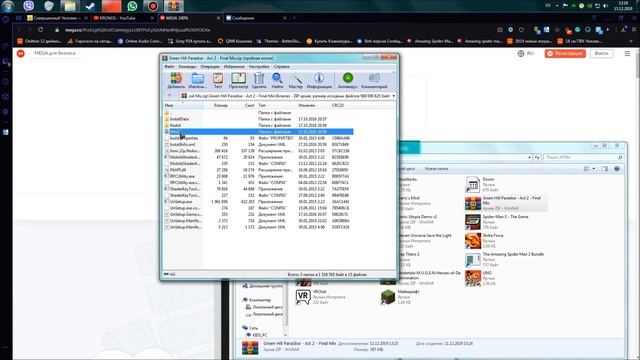Viewport: 640px width, 360px height.
Task: Click the MEGA для бизнеса link
Action: (x=55, y=53)
